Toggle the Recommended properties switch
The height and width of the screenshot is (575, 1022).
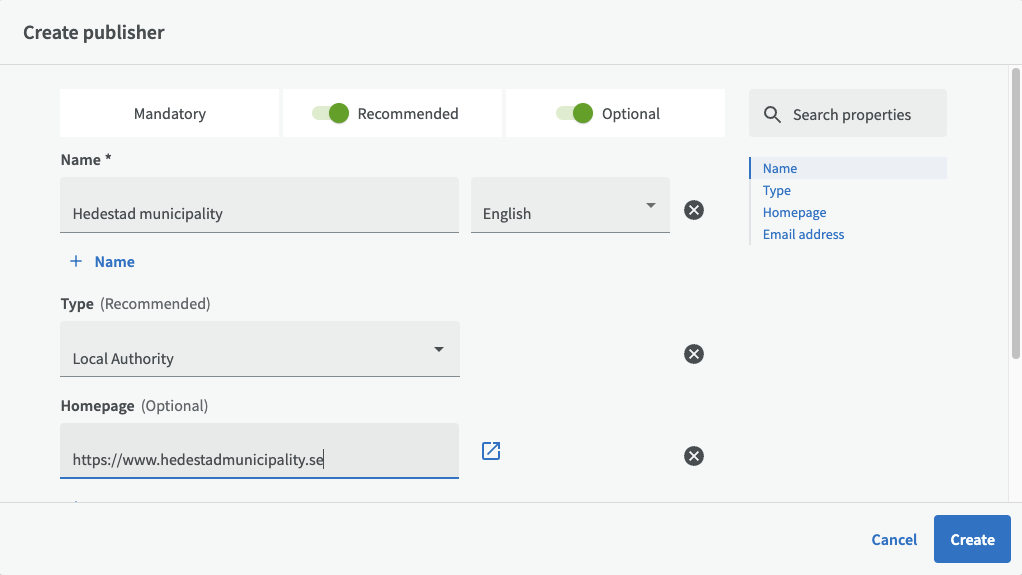tap(331, 113)
